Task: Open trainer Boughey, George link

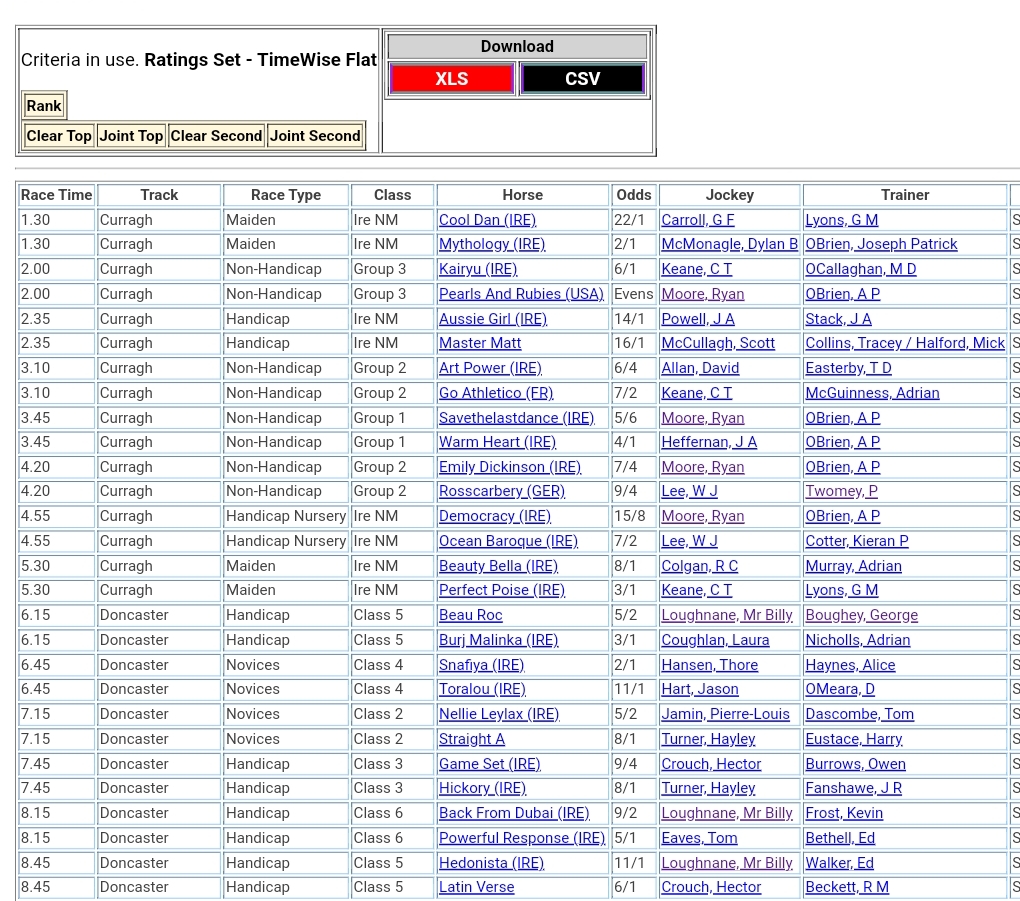Action: coord(861,615)
